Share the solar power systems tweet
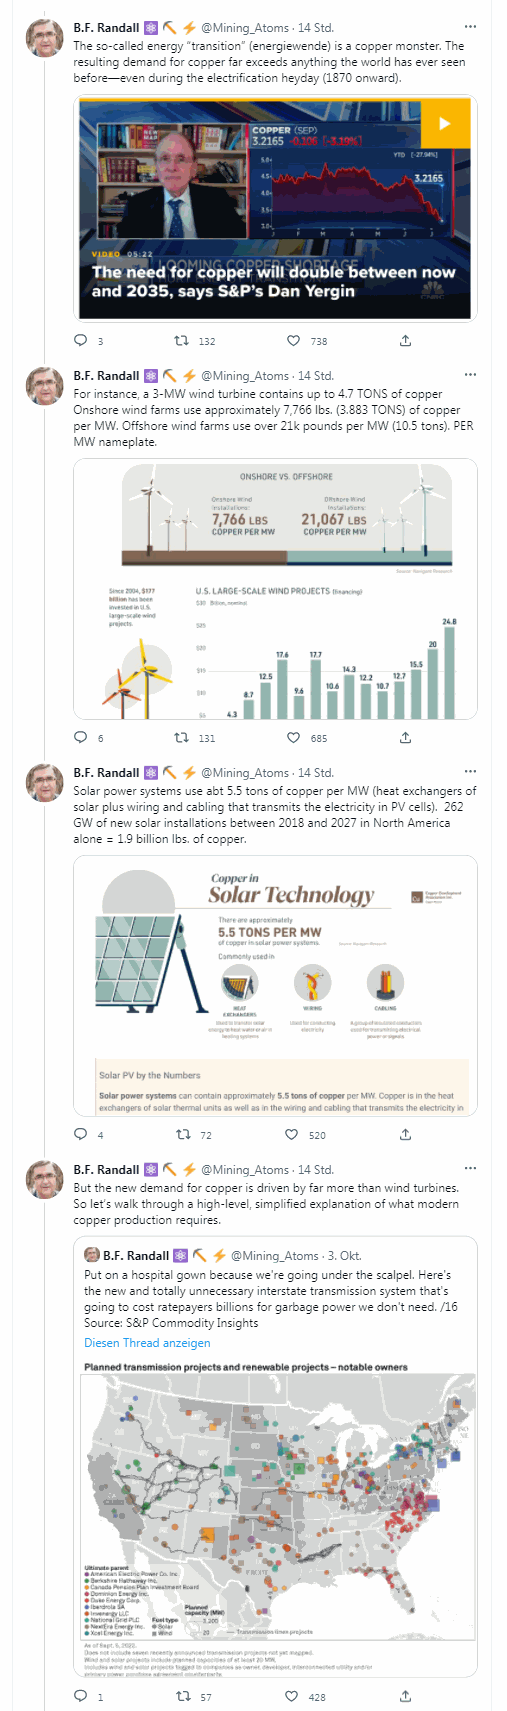Viewport: 507px width, 1711px height. tap(405, 1135)
